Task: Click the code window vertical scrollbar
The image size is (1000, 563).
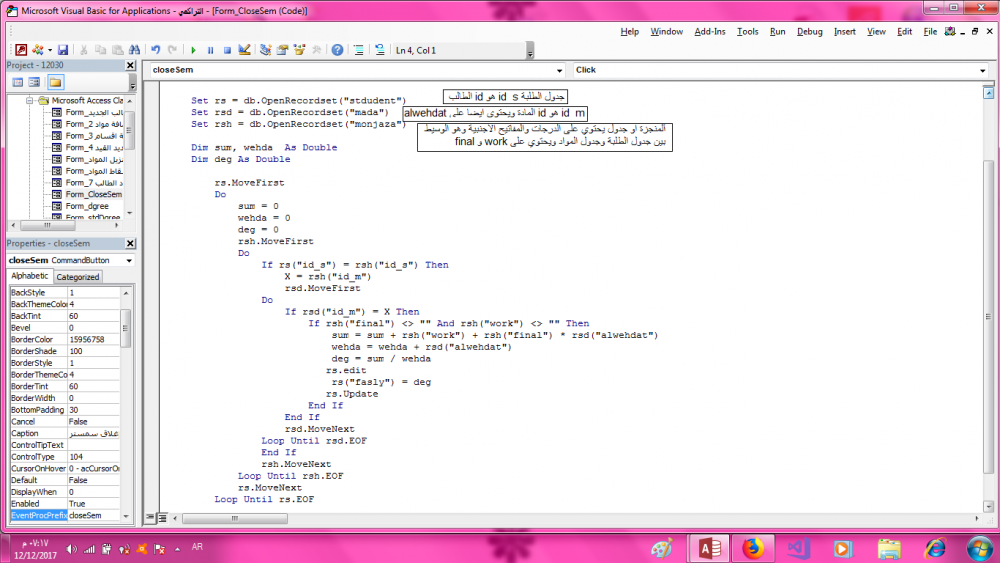Action: [x=989, y=316]
